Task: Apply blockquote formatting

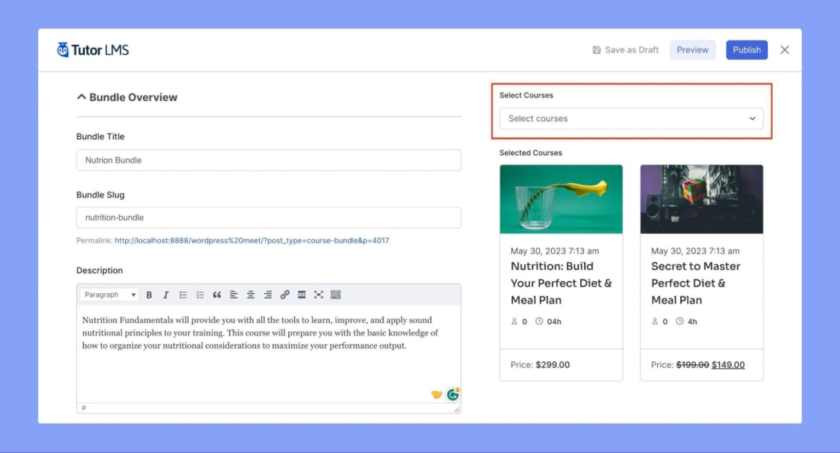Action: tap(217, 295)
